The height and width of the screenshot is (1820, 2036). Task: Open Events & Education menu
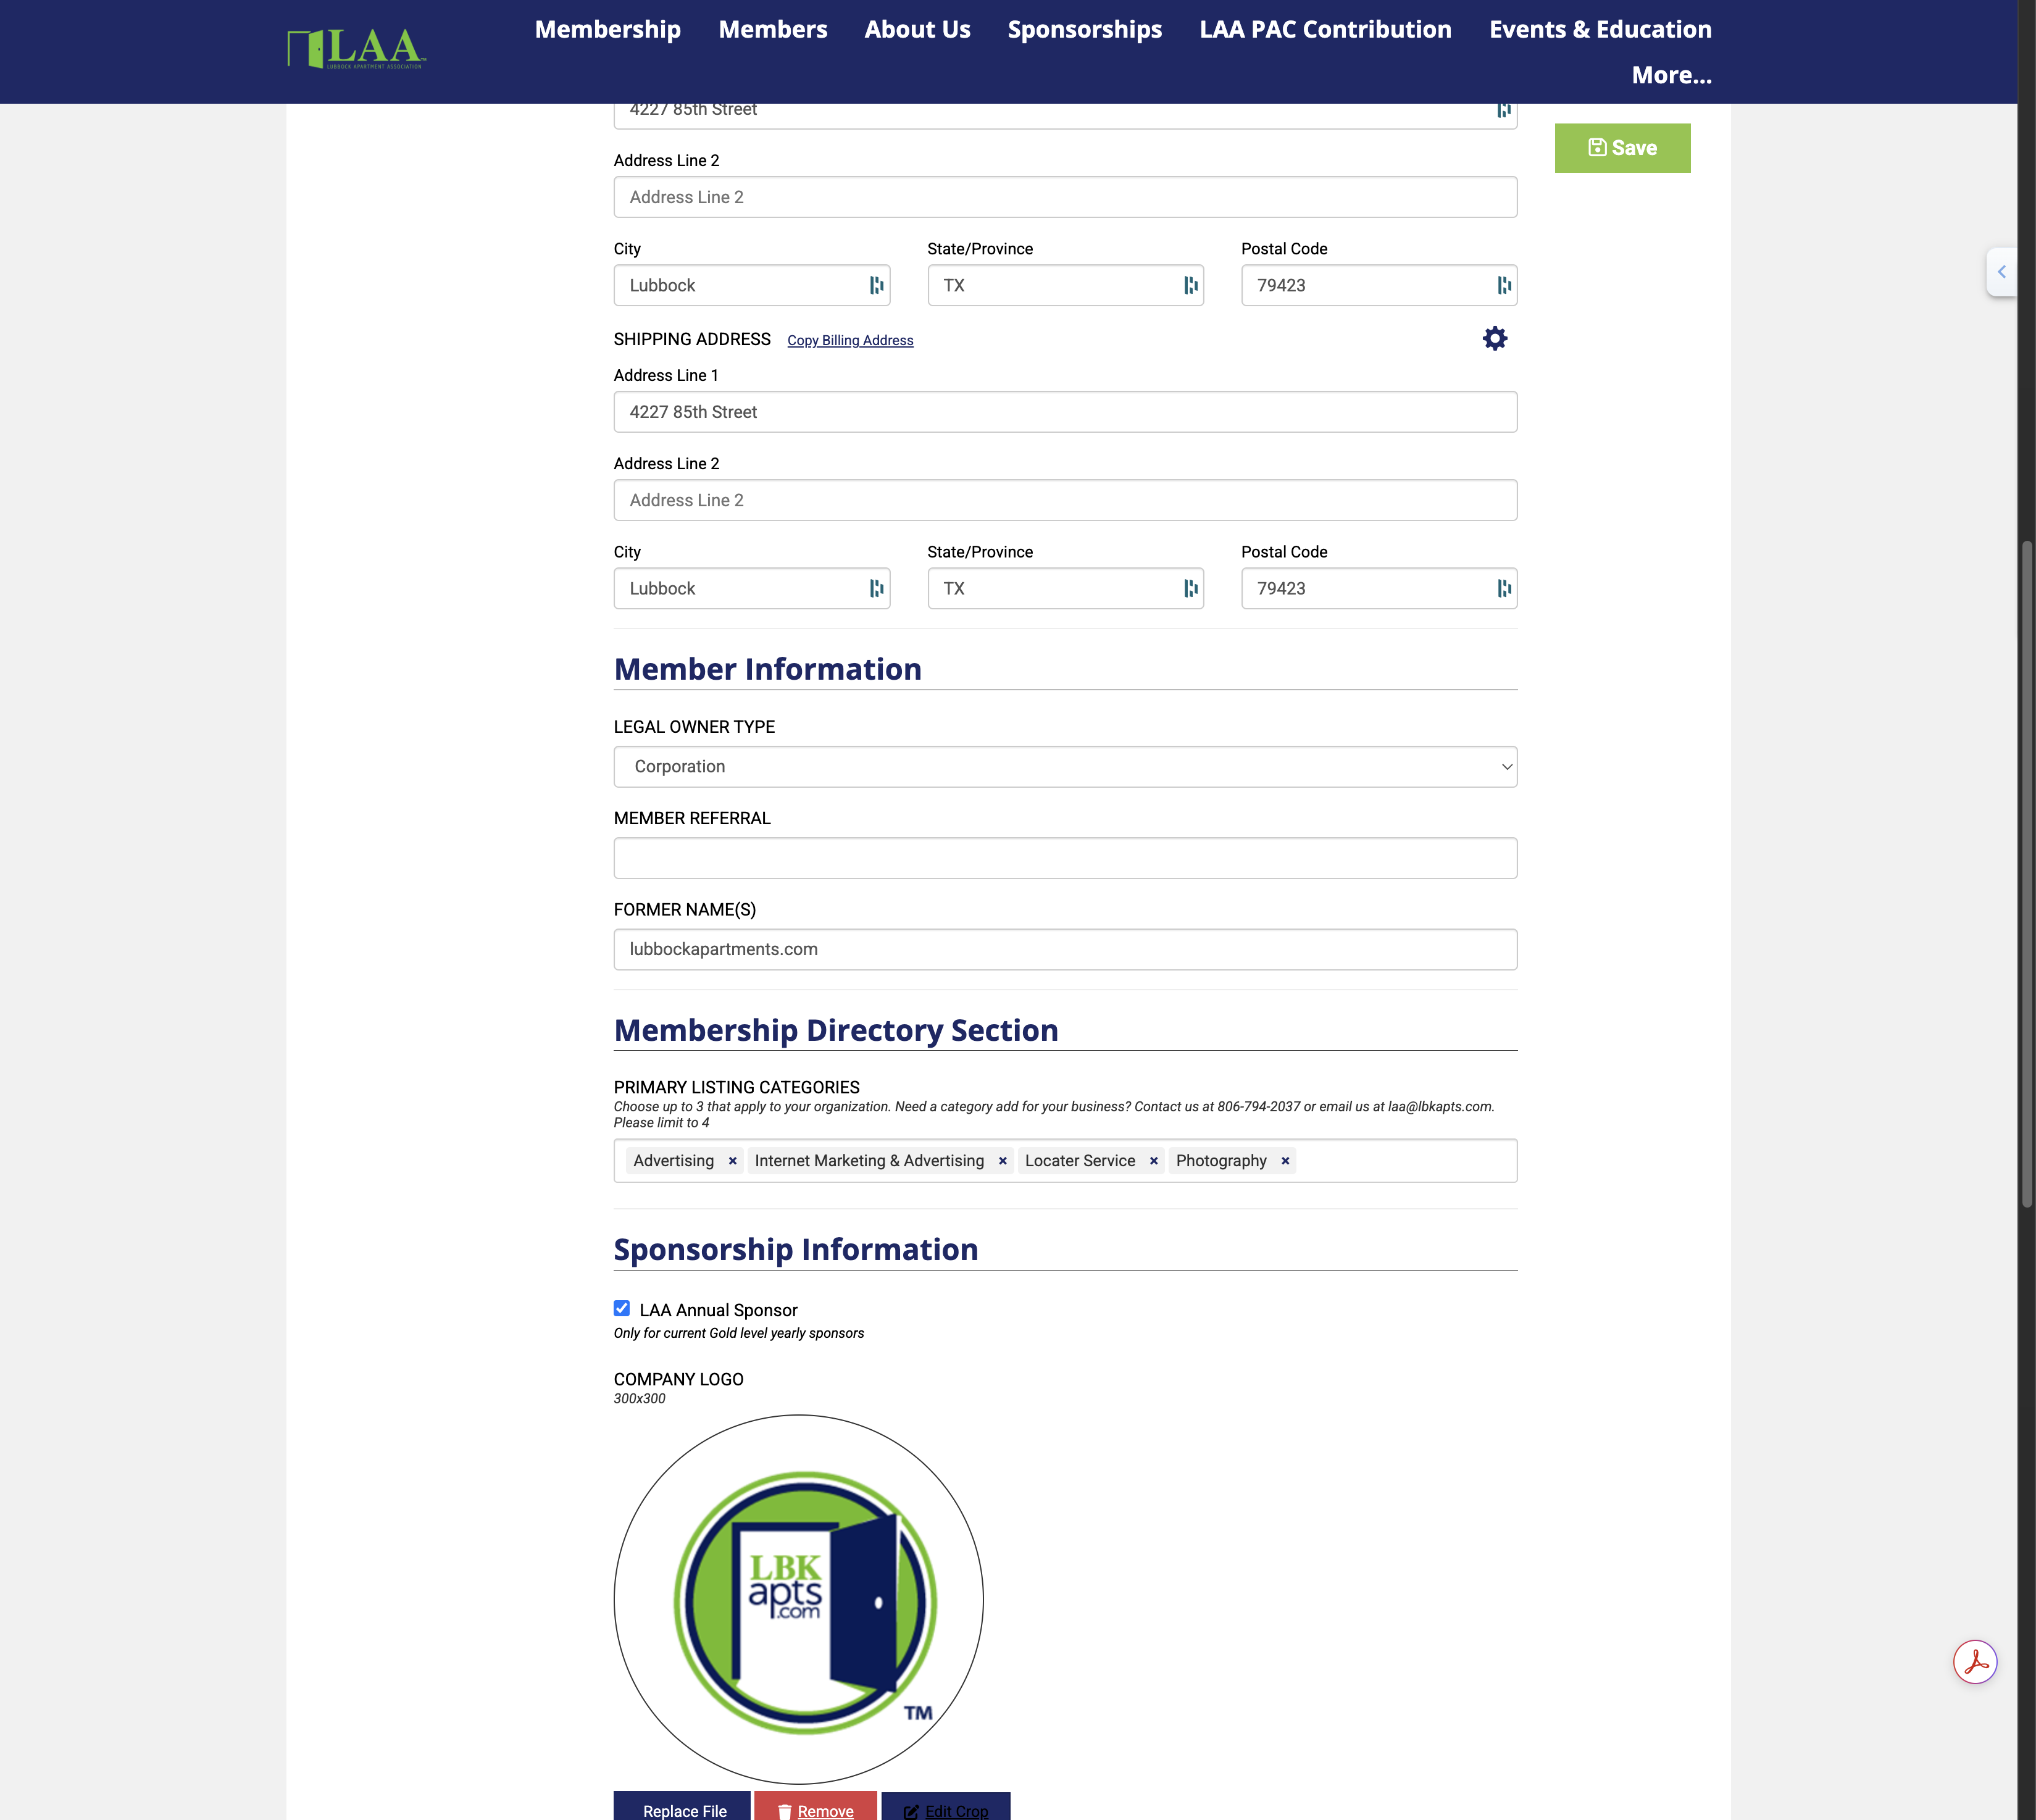pos(1600,30)
